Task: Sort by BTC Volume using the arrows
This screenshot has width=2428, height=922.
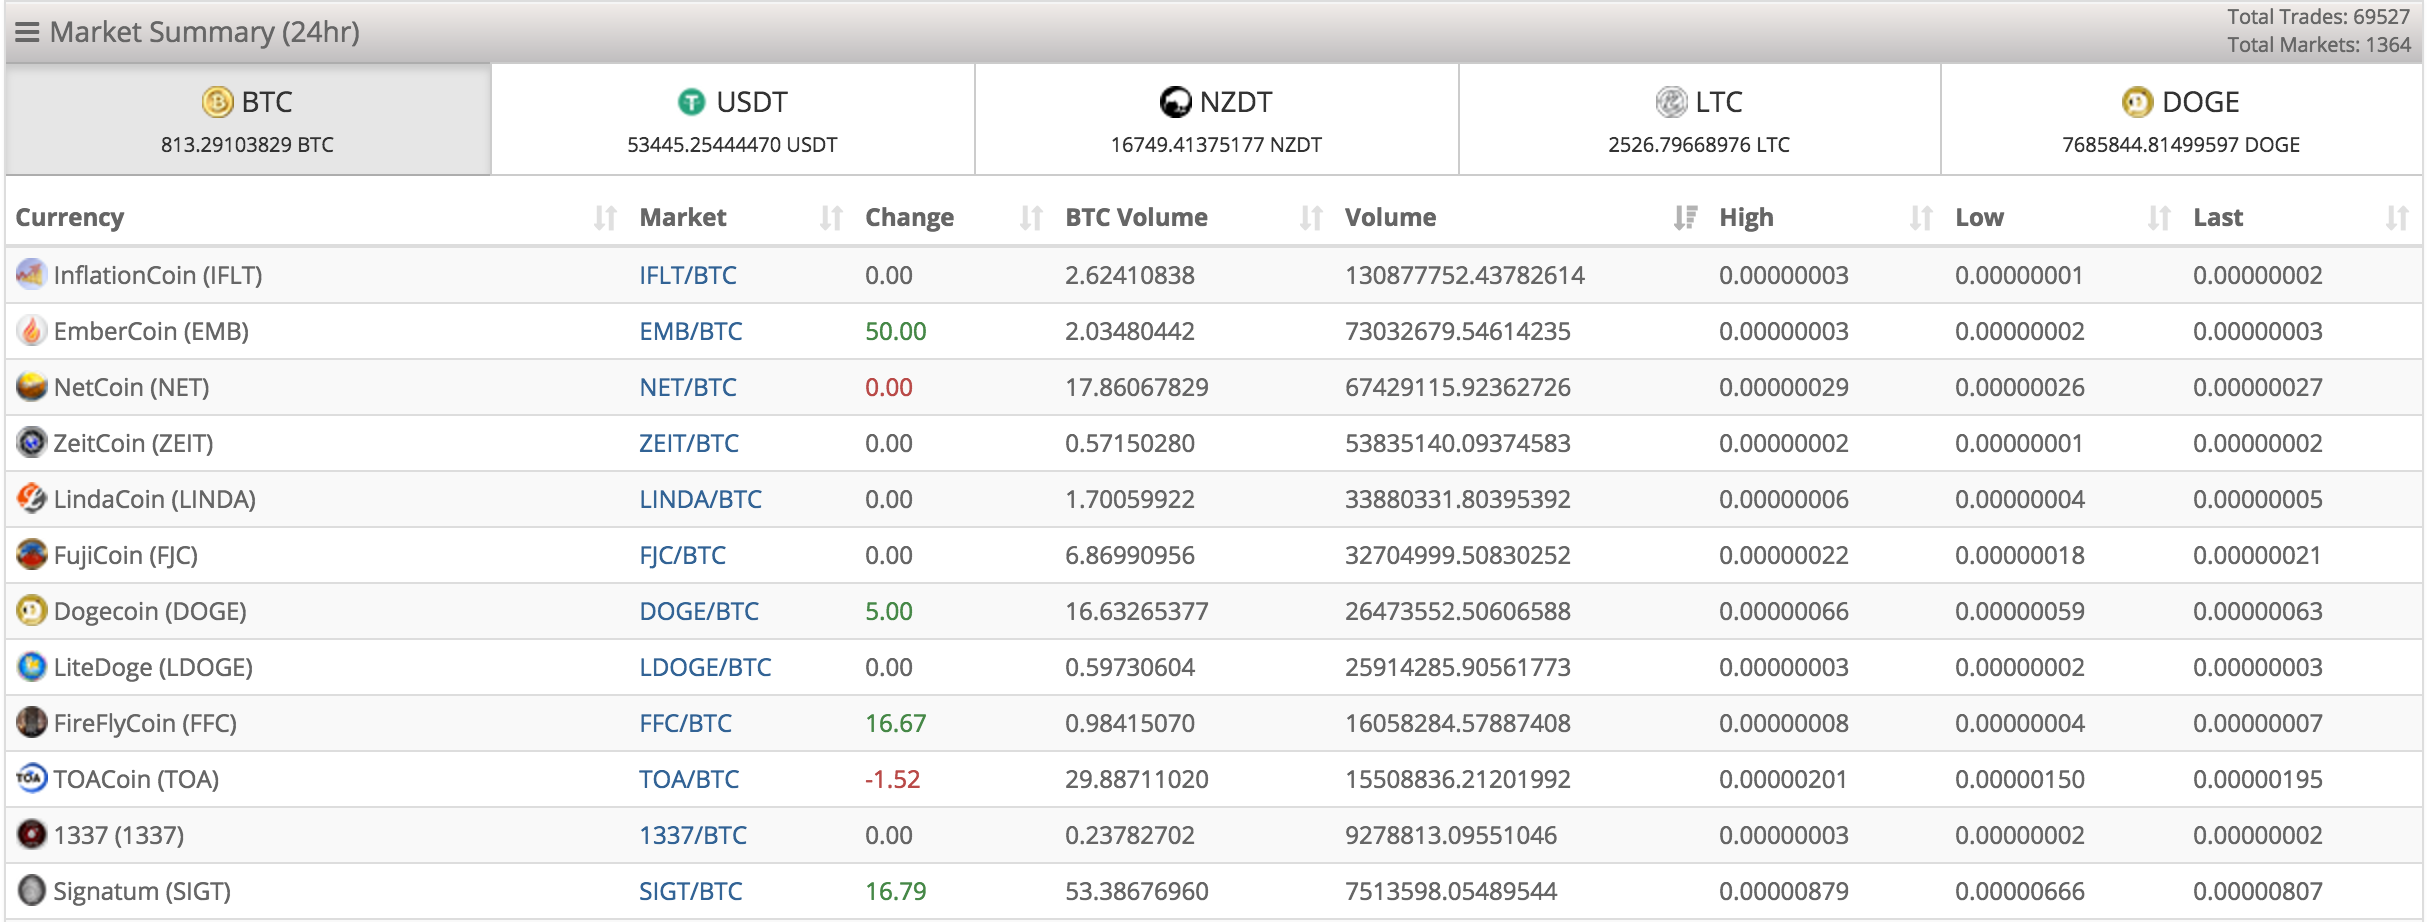Action: pos(1311,218)
